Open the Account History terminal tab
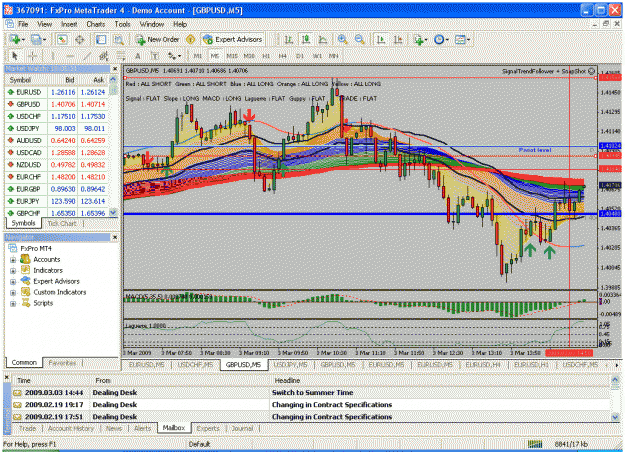The height and width of the screenshot is (452, 625). click(71, 428)
